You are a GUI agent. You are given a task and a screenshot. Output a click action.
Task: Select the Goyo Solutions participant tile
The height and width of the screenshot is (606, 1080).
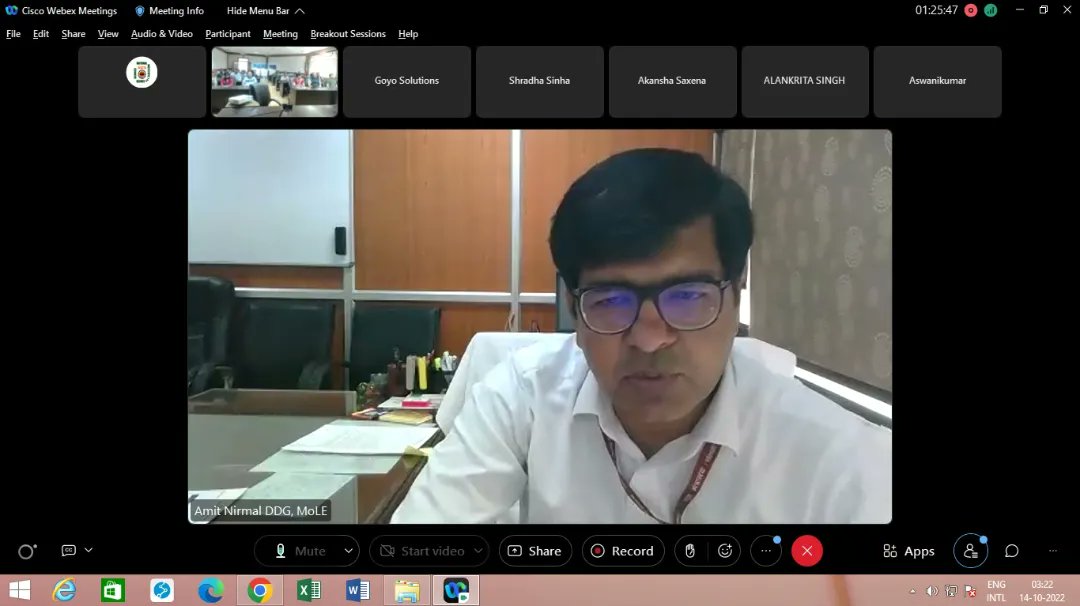pos(407,81)
